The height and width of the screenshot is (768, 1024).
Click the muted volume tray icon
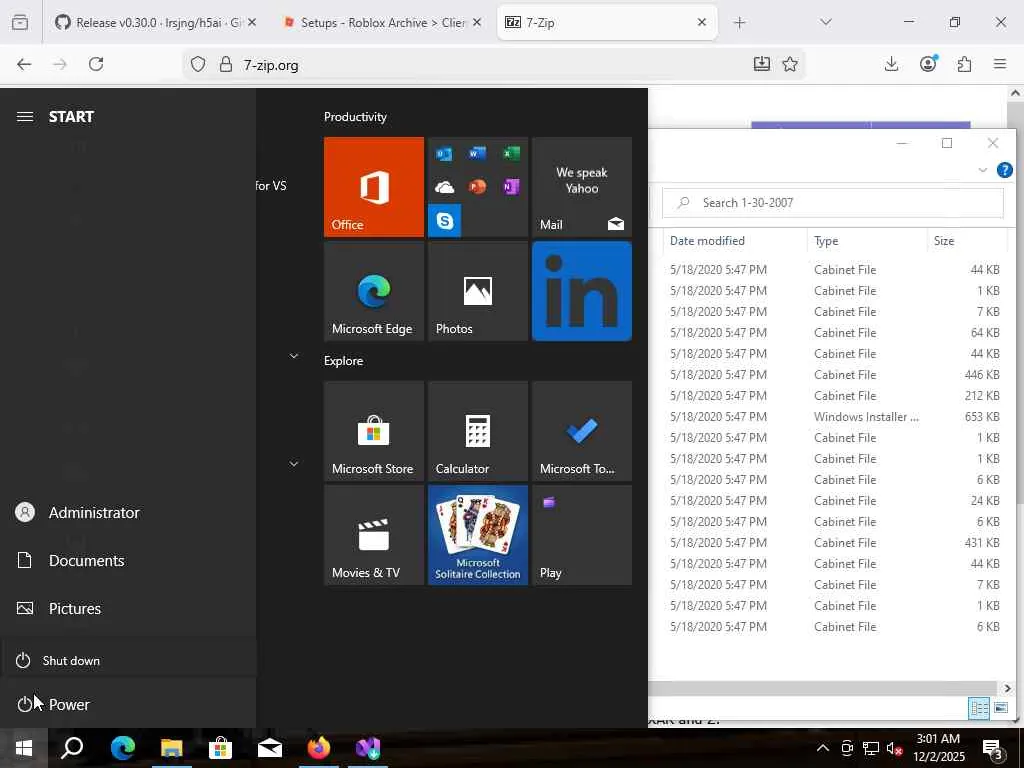click(894, 748)
